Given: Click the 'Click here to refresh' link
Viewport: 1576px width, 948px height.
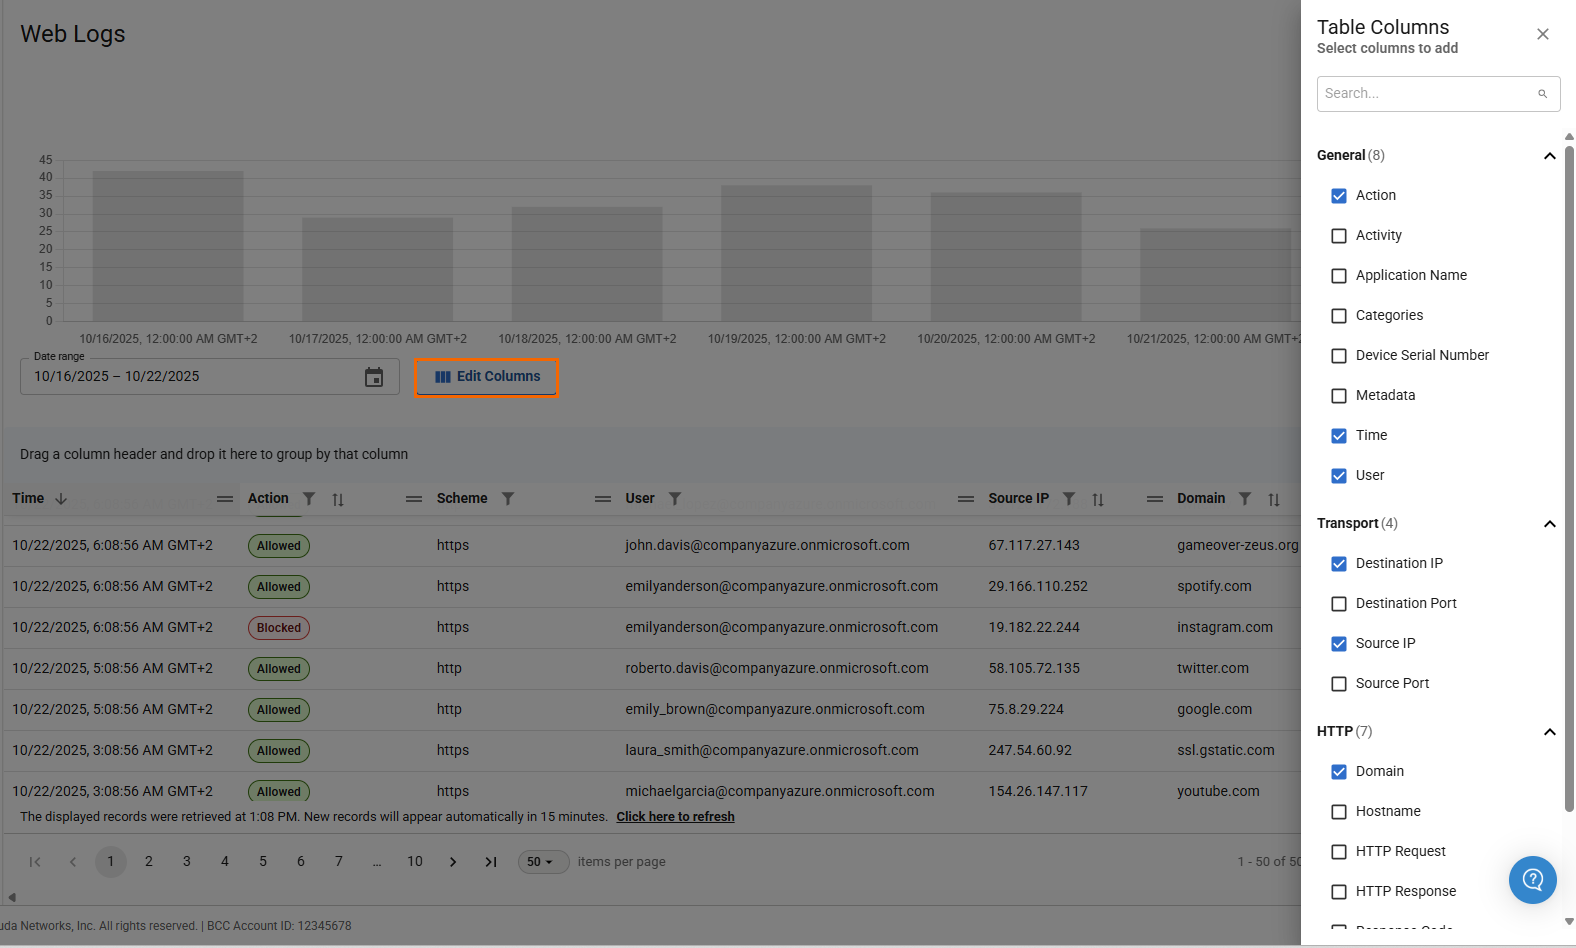Looking at the screenshot, I should pyautogui.click(x=675, y=817).
